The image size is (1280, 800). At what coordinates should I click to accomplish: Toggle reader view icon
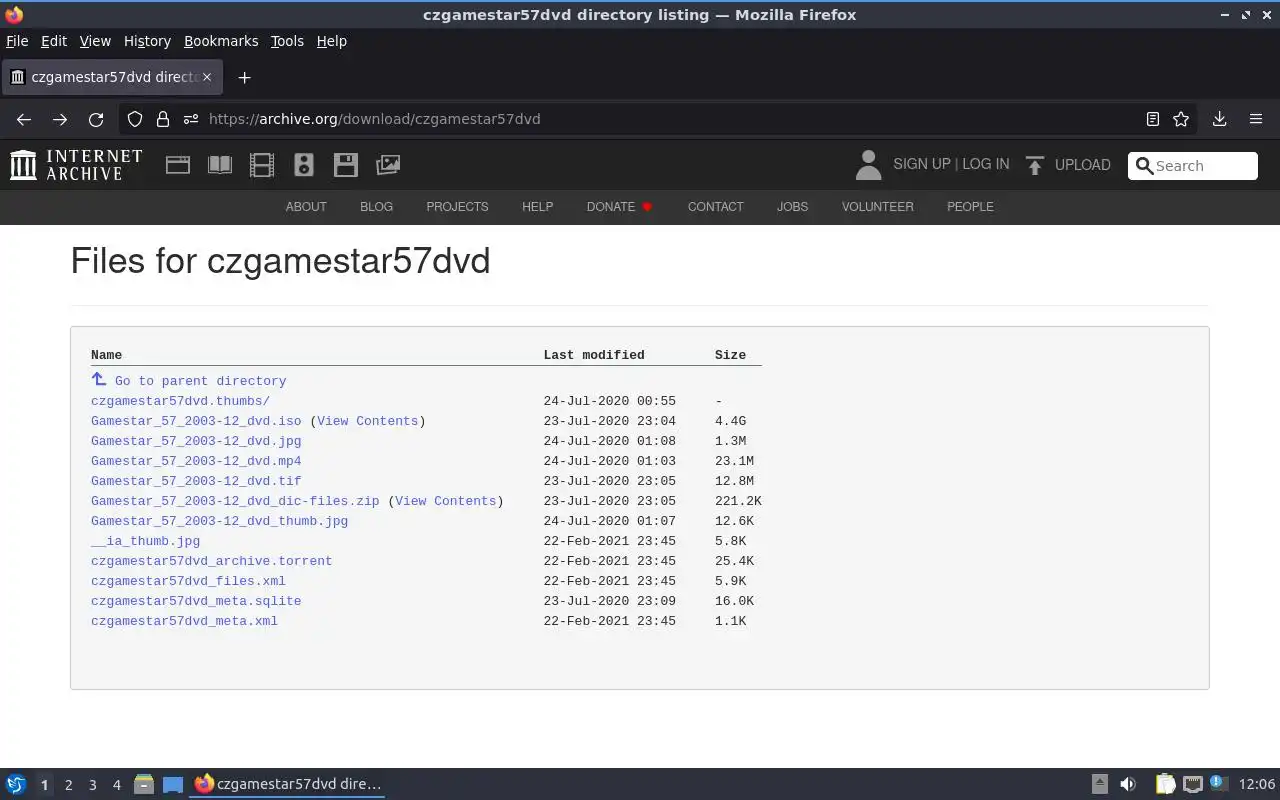coord(1153,119)
